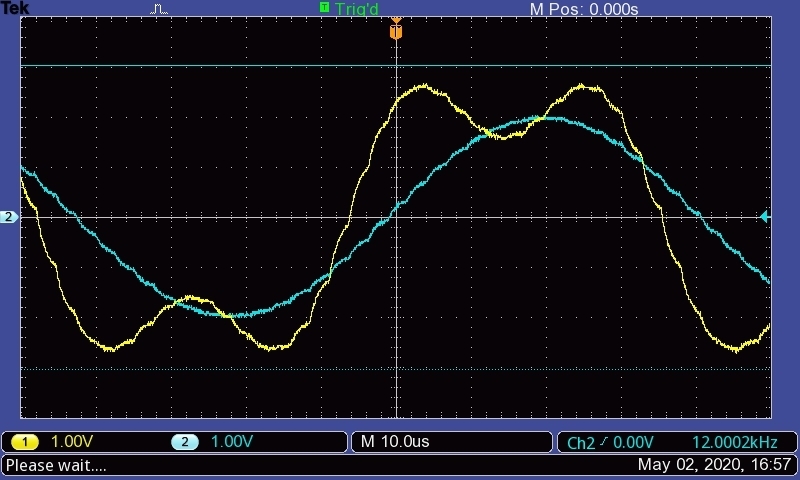The width and height of the screenshot is (800, 480).
Task: Open the M 10.0us timebase readout
Action: coord(394,442)
